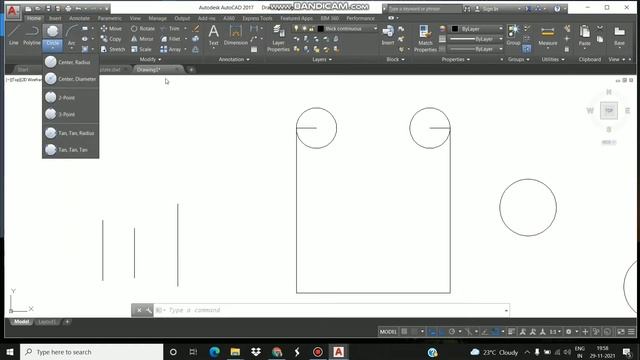The height and width of the screenshot is (360, 640).
Task: Switch to the Parametric tab
Action: [x=110, y=18]
